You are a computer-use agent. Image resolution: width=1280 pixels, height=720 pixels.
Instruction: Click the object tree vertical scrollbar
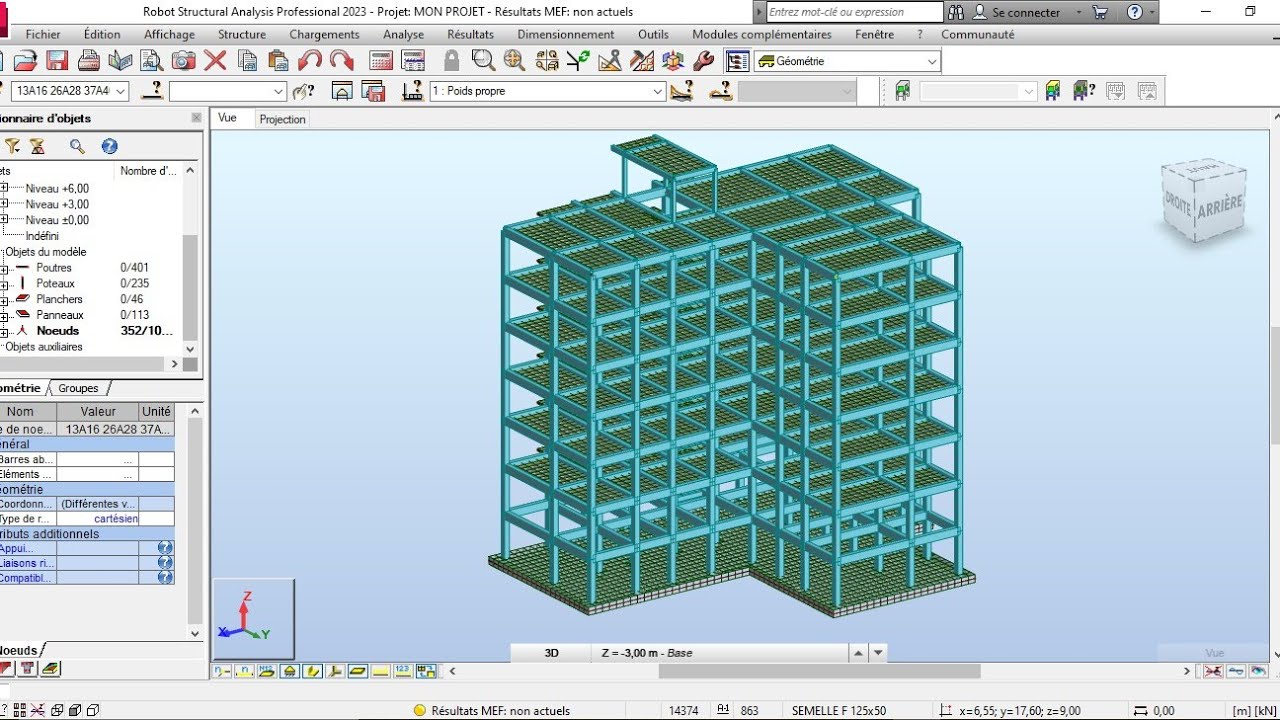190,289
